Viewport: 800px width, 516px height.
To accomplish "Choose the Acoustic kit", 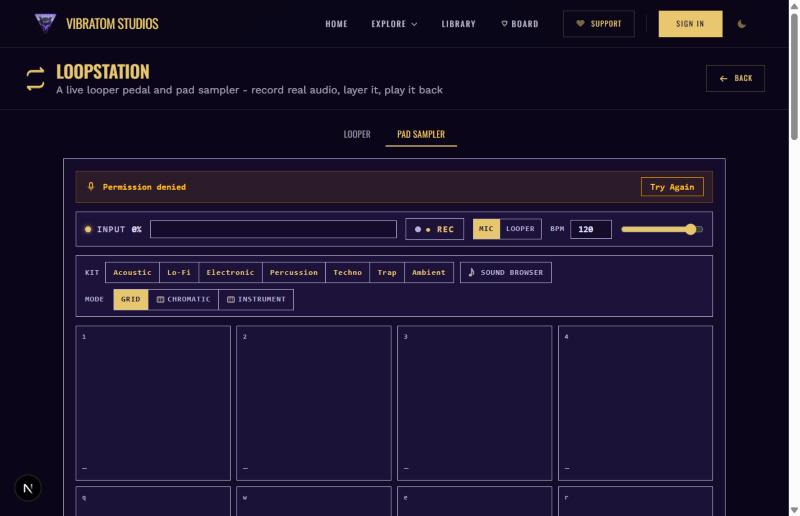I will tap(132, 273).
